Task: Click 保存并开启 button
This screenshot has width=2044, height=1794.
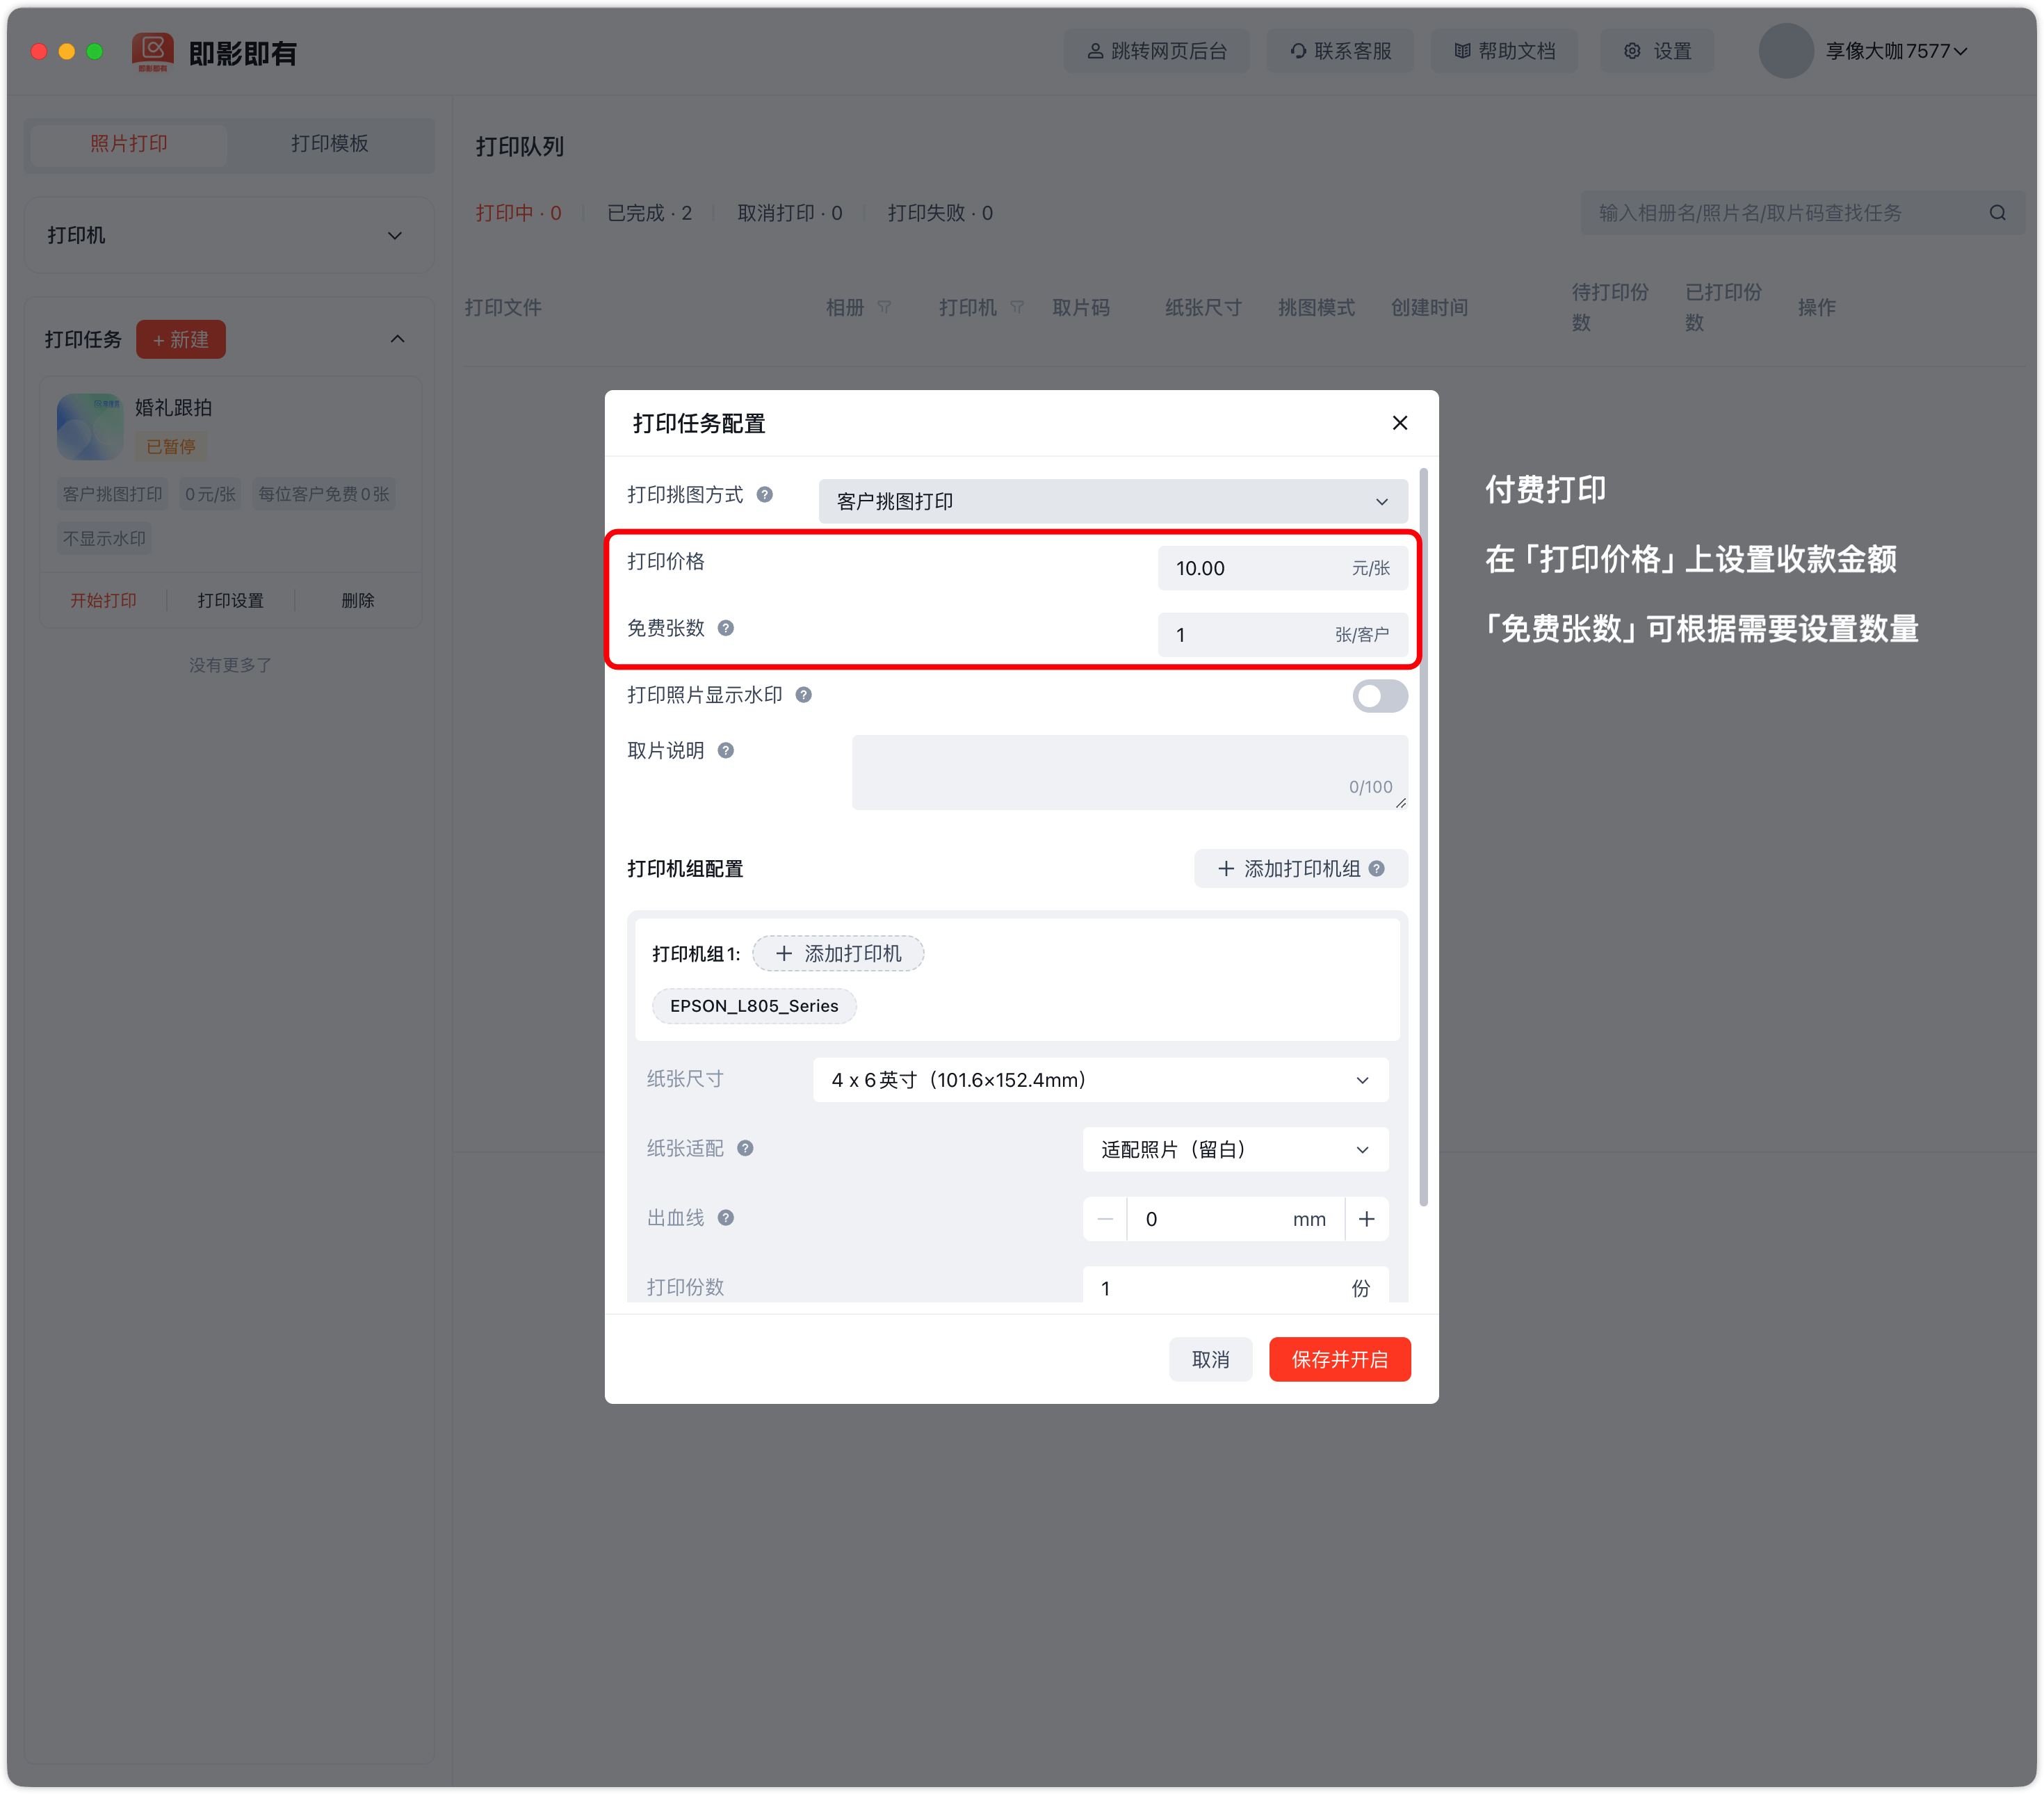Action: click(1339, 1359)
